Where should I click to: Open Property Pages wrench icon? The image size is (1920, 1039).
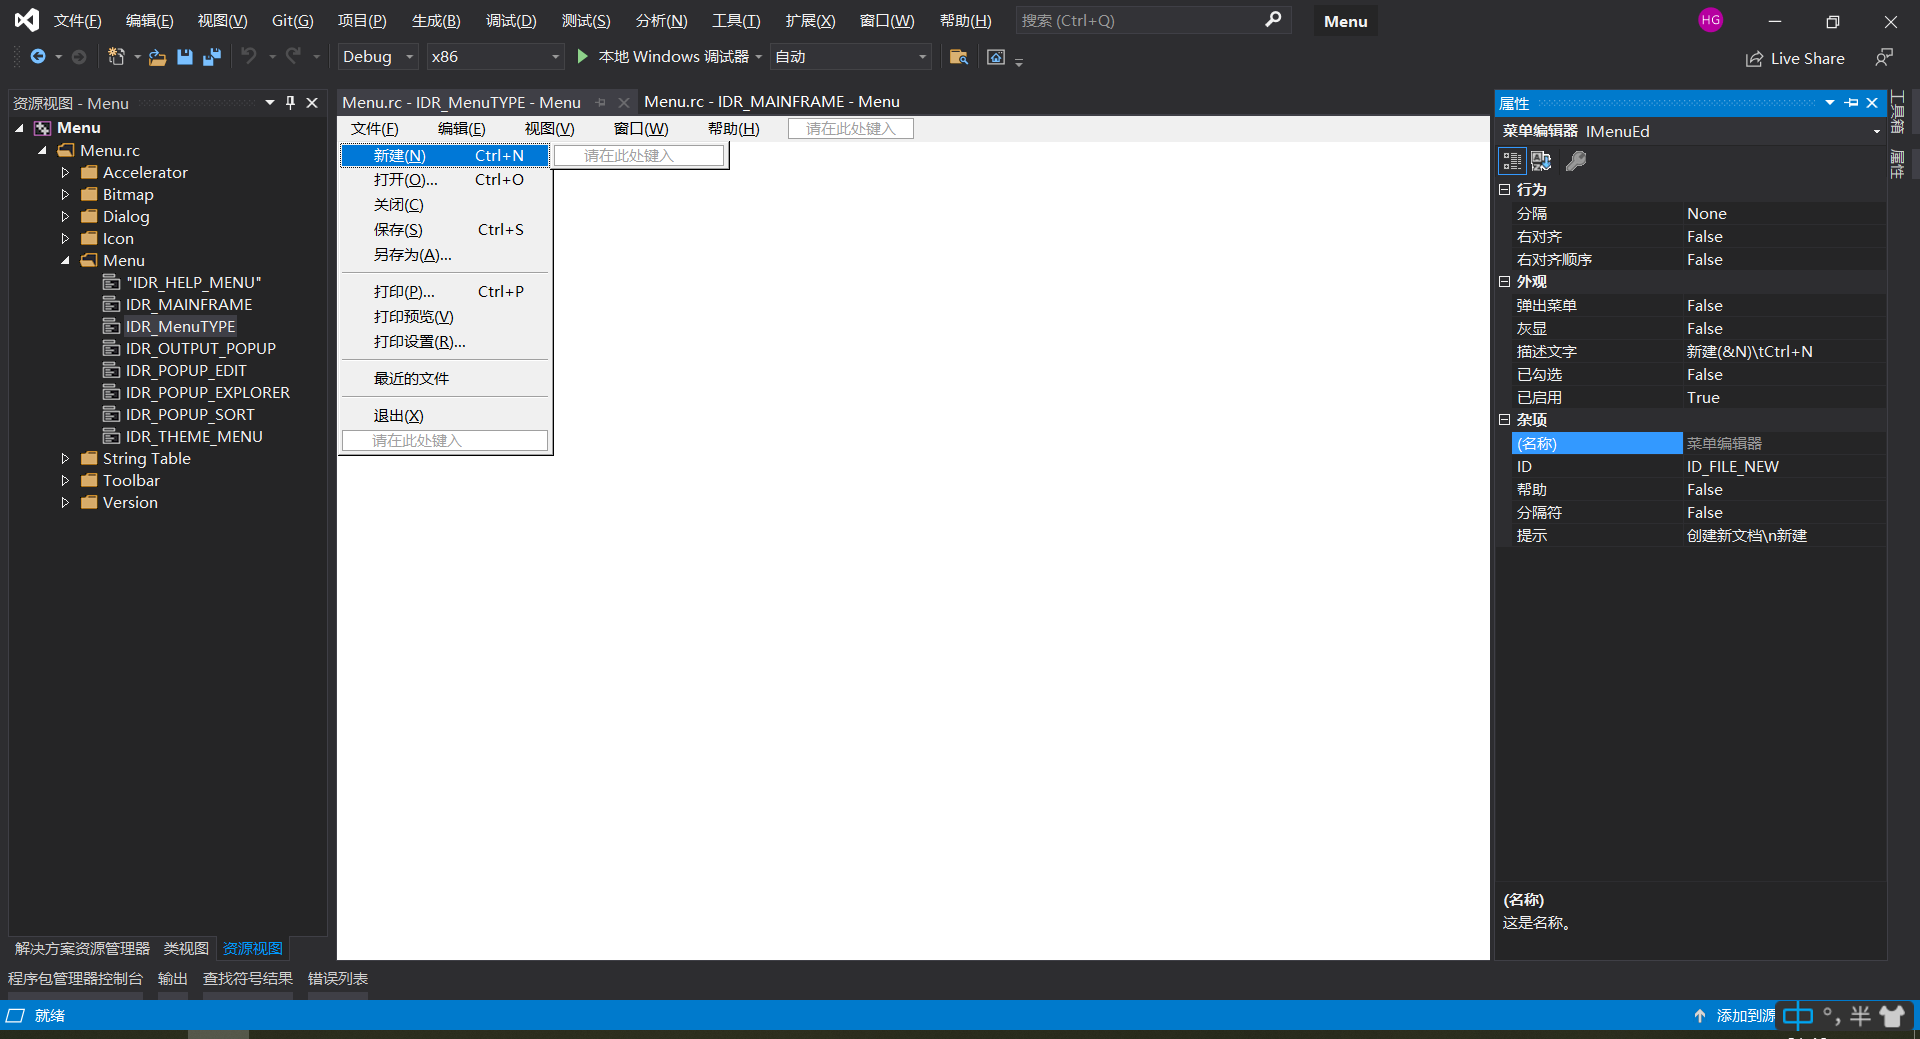point(1576,161)
